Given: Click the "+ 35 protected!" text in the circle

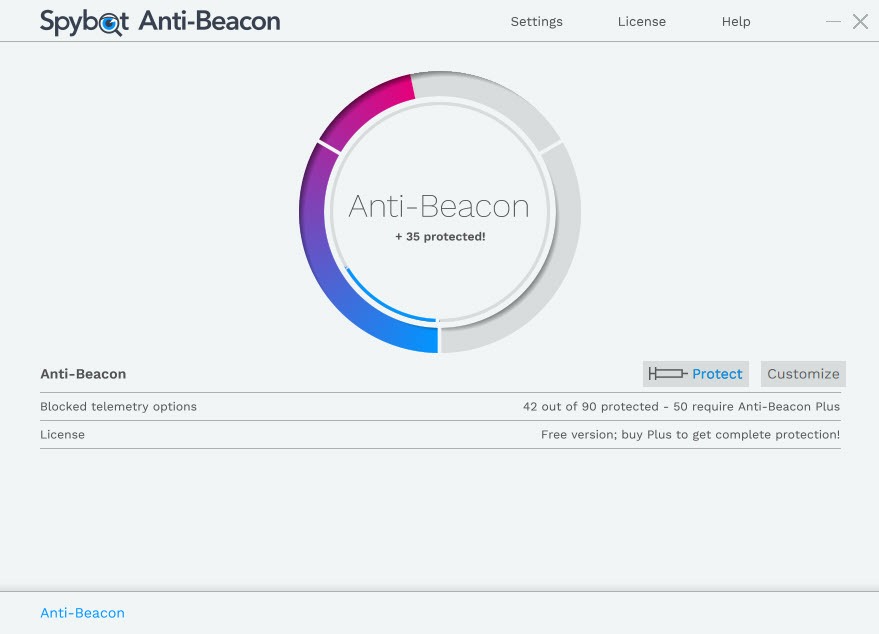Looking at the screenshot, I should pyautogui.click(x=440, y=237).
